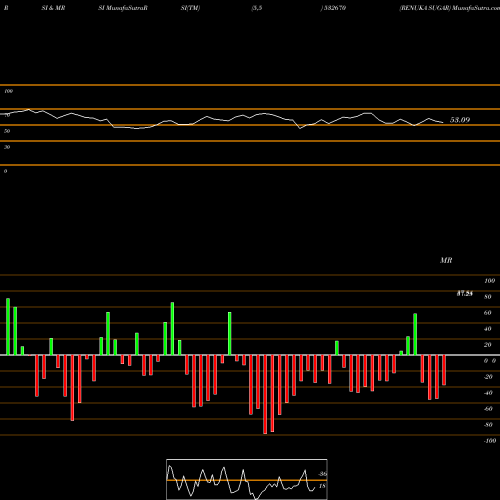Click the 40 label on MR axis

click(488, 329)
